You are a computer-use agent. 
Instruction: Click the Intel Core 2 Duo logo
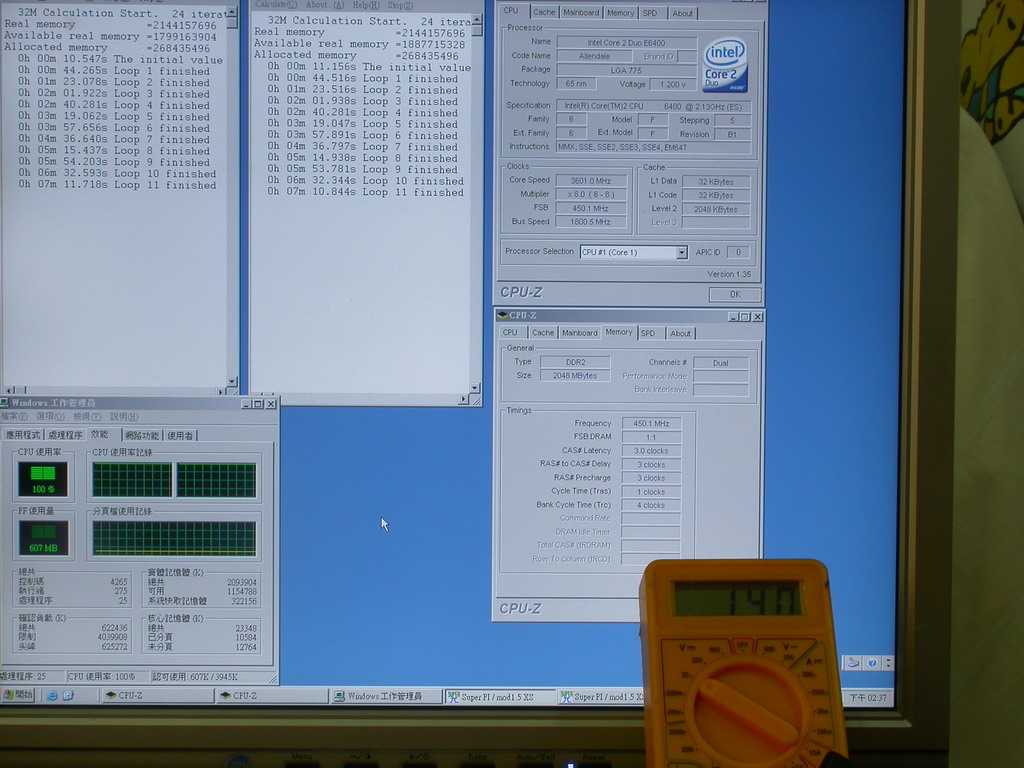(725, 66)
